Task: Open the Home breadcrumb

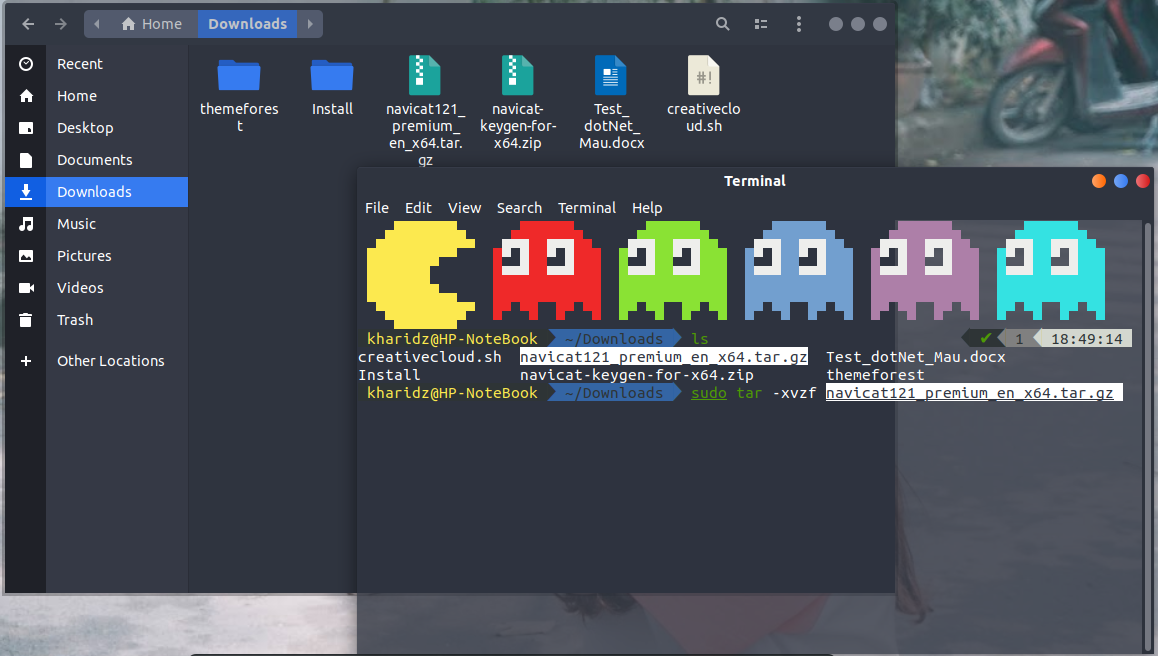Action: [x=152, y=24]
